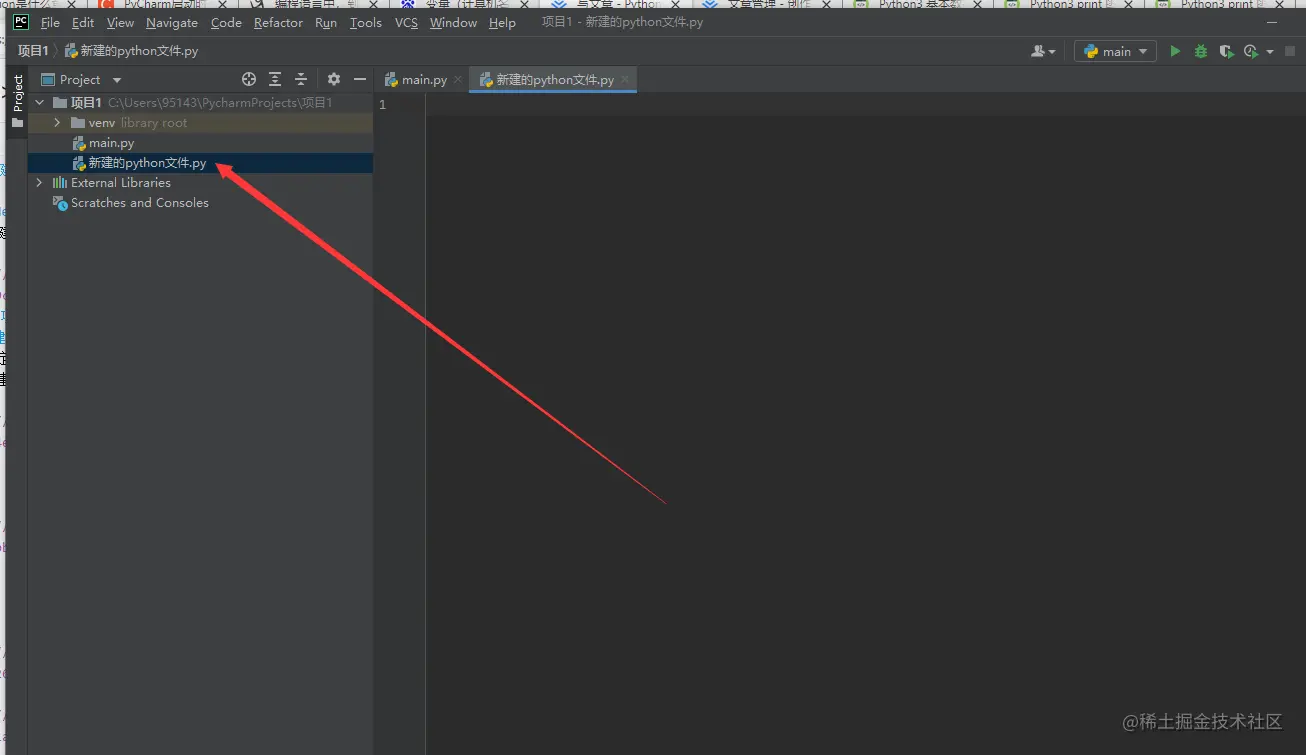
Task: Open the Code menu
Action: pyautogui.click(x=226, y=22)
